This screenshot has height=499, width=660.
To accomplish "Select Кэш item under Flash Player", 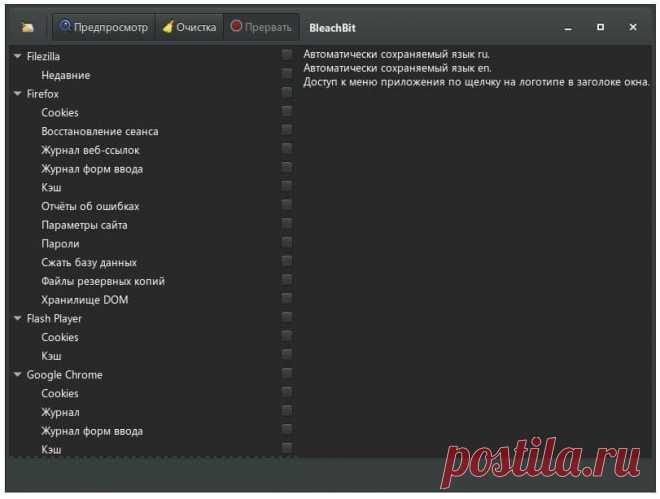I will 51,356.
